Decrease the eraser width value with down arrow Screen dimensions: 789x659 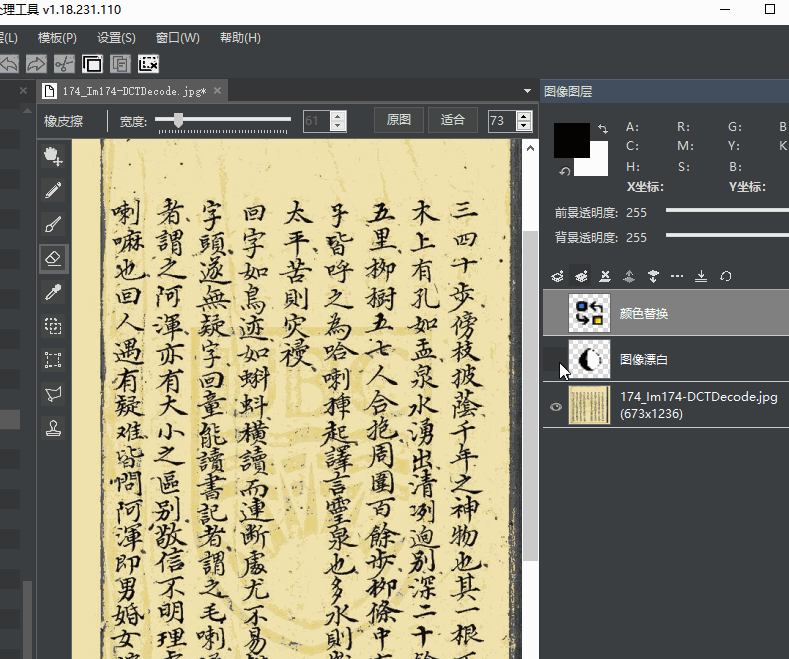pos(338,126)
